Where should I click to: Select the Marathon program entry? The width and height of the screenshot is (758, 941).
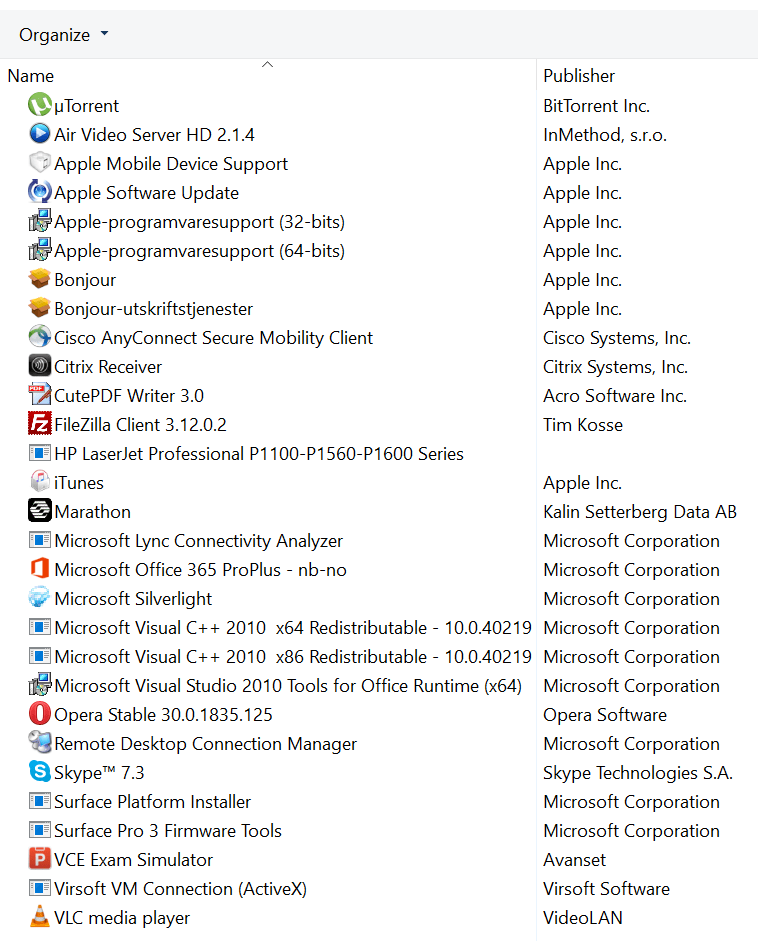pyautogui.click(x=92, y=511)
